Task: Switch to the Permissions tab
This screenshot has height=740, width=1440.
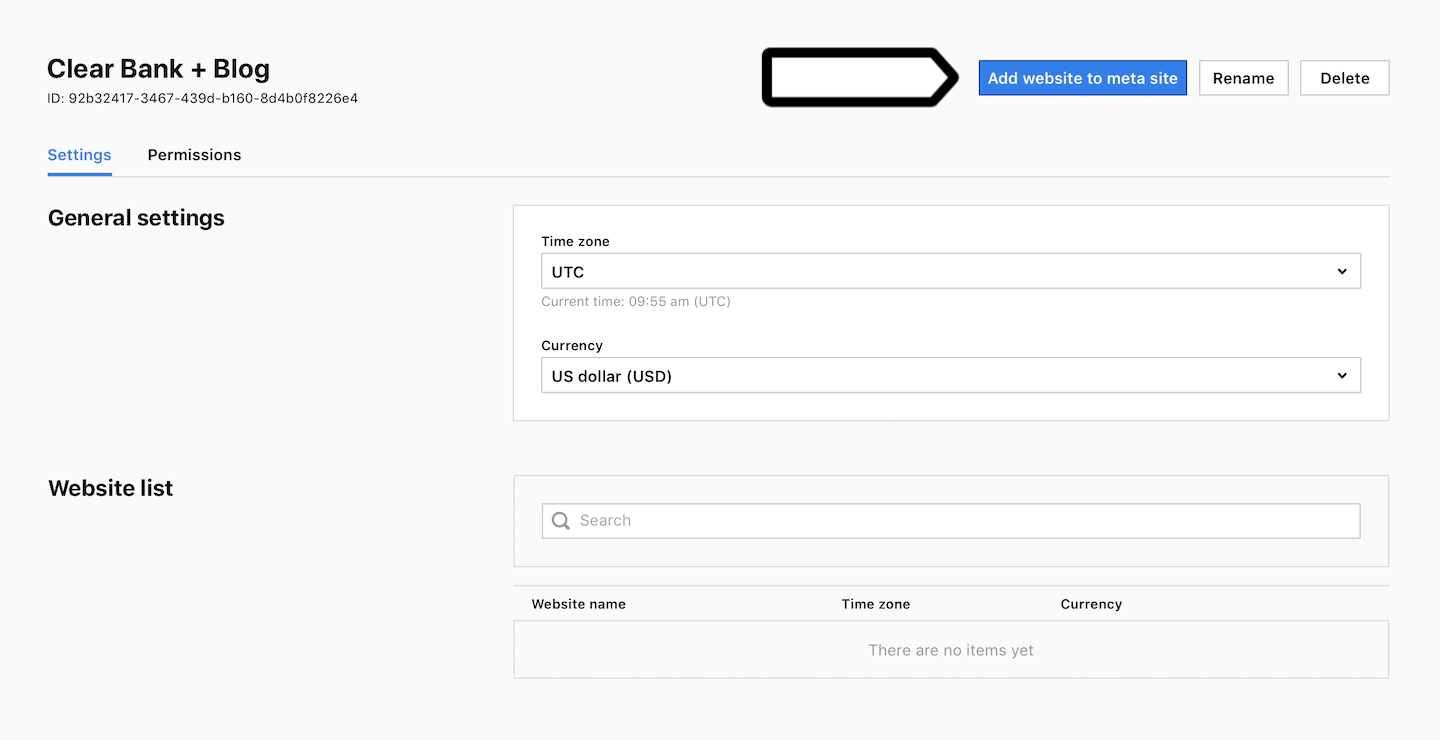Action: [194, 155]
